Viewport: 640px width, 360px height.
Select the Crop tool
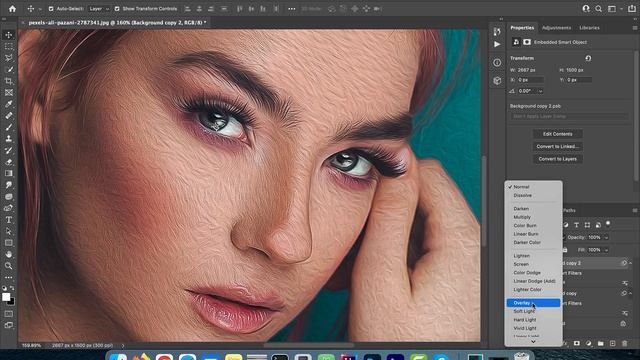(9, 81)
